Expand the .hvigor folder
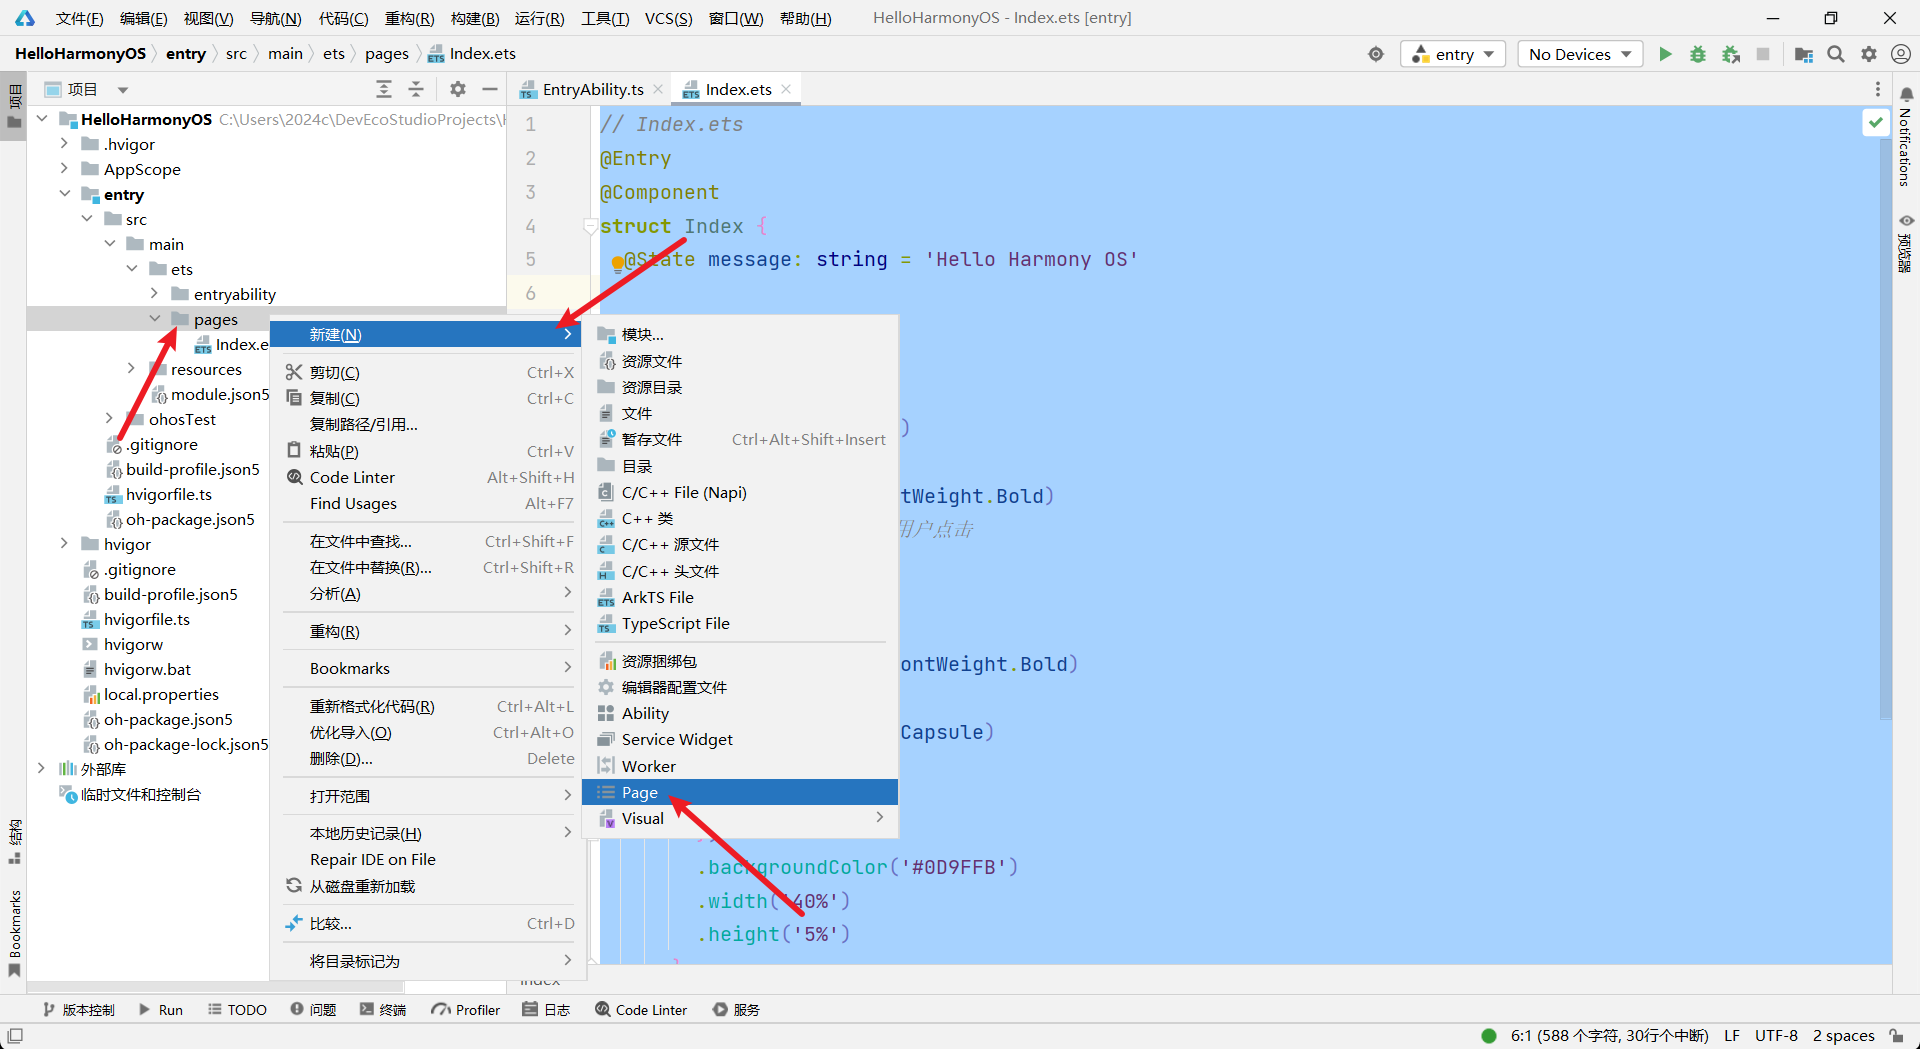 [64, 144]
